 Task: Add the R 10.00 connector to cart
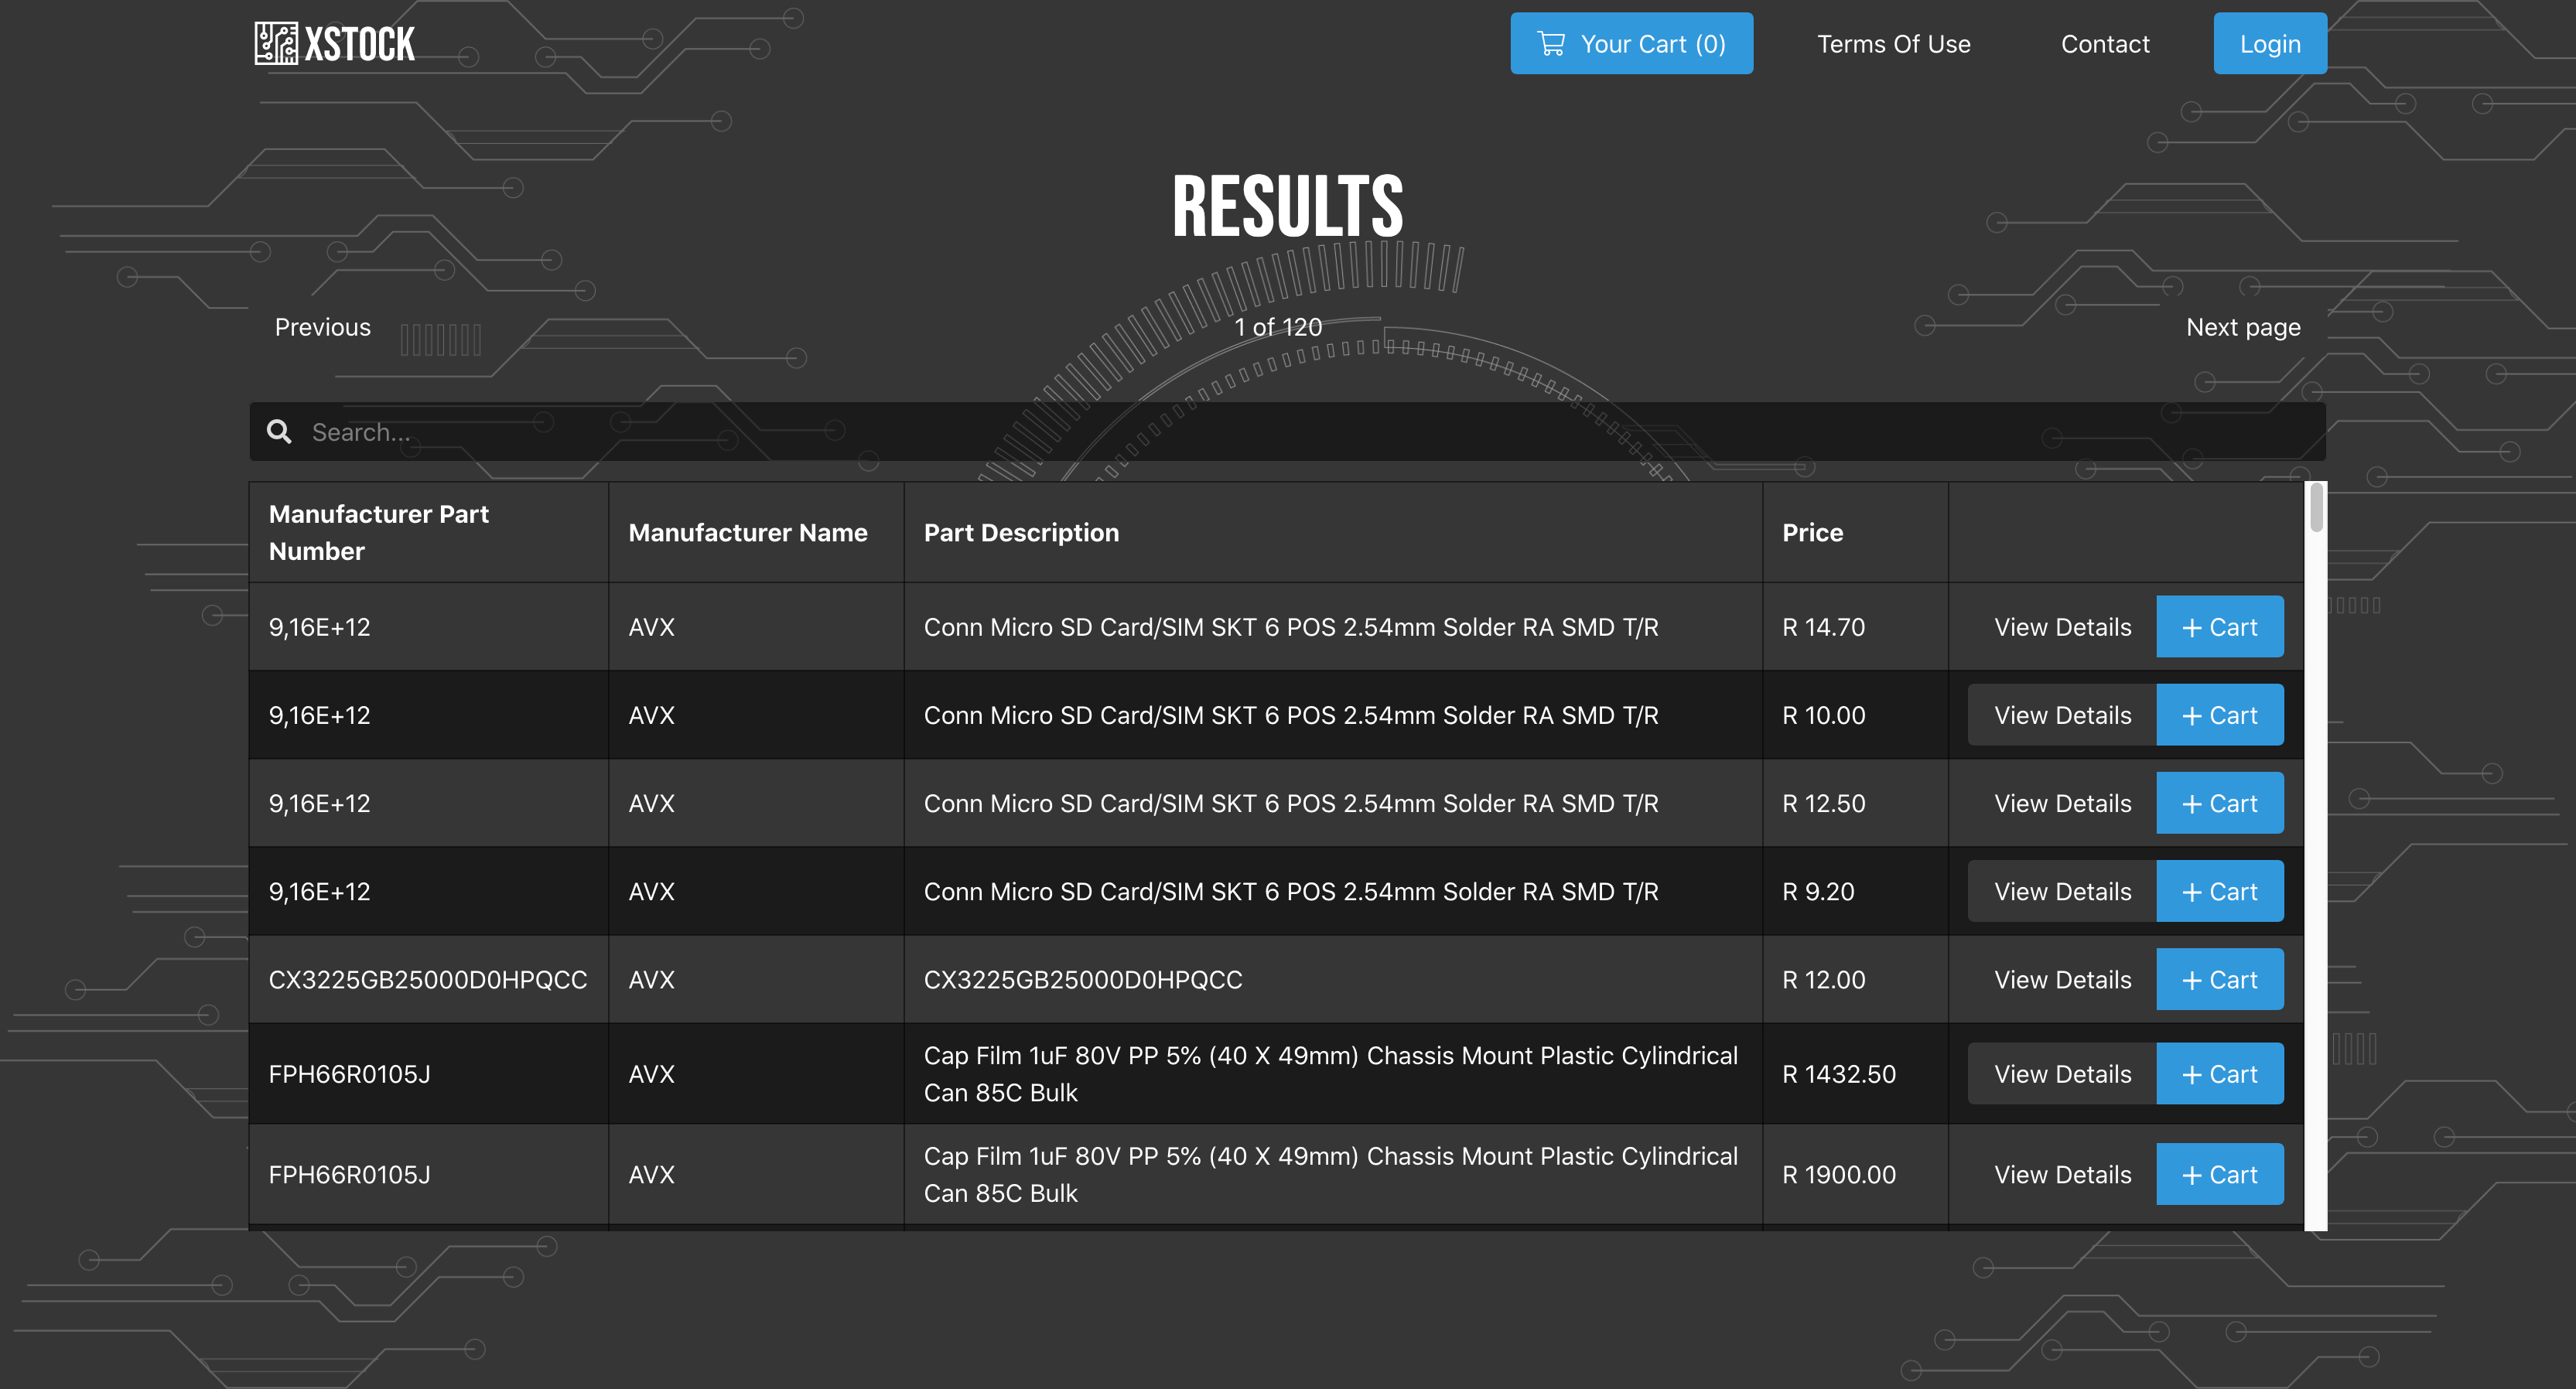[x=2219, y=715]
